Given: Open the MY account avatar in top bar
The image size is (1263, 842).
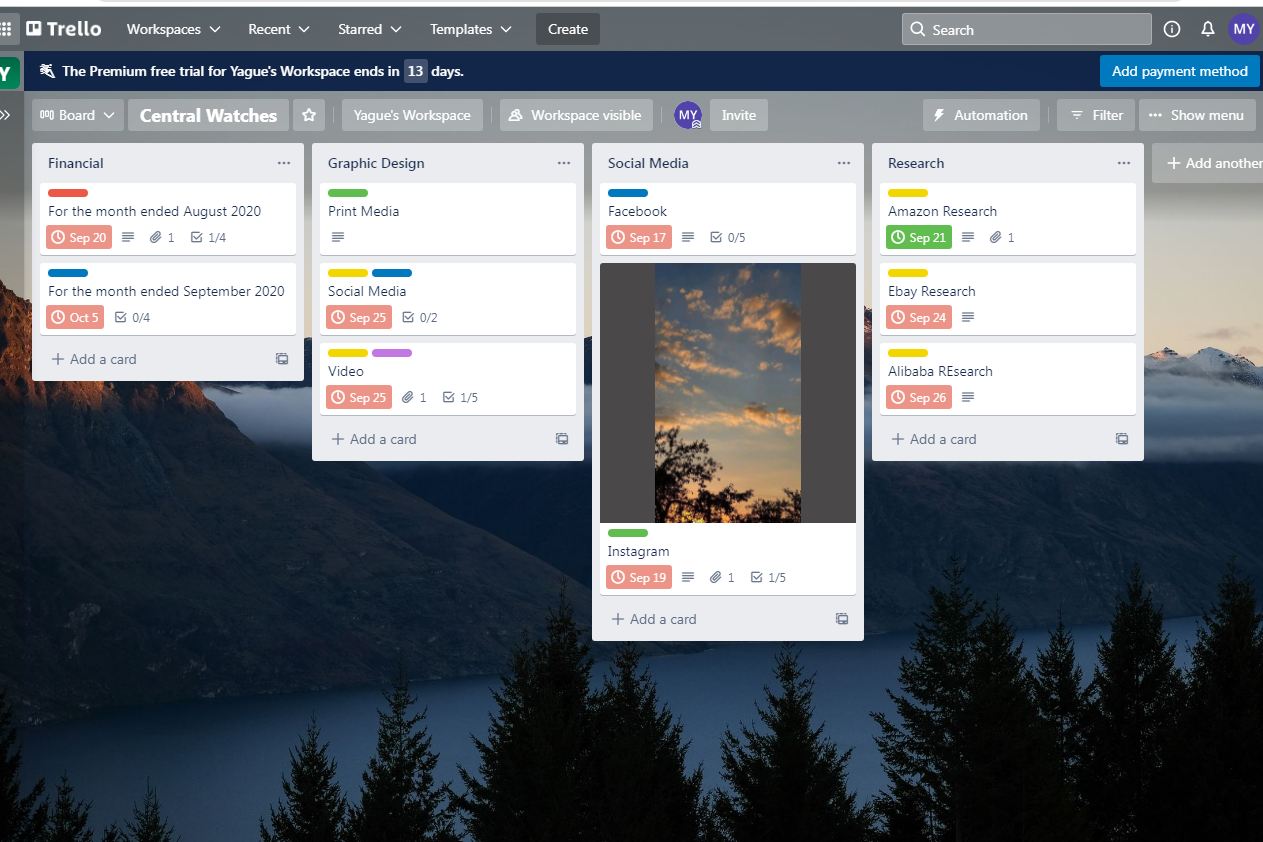Looking at the screenshot, I should click(1244, 29).
